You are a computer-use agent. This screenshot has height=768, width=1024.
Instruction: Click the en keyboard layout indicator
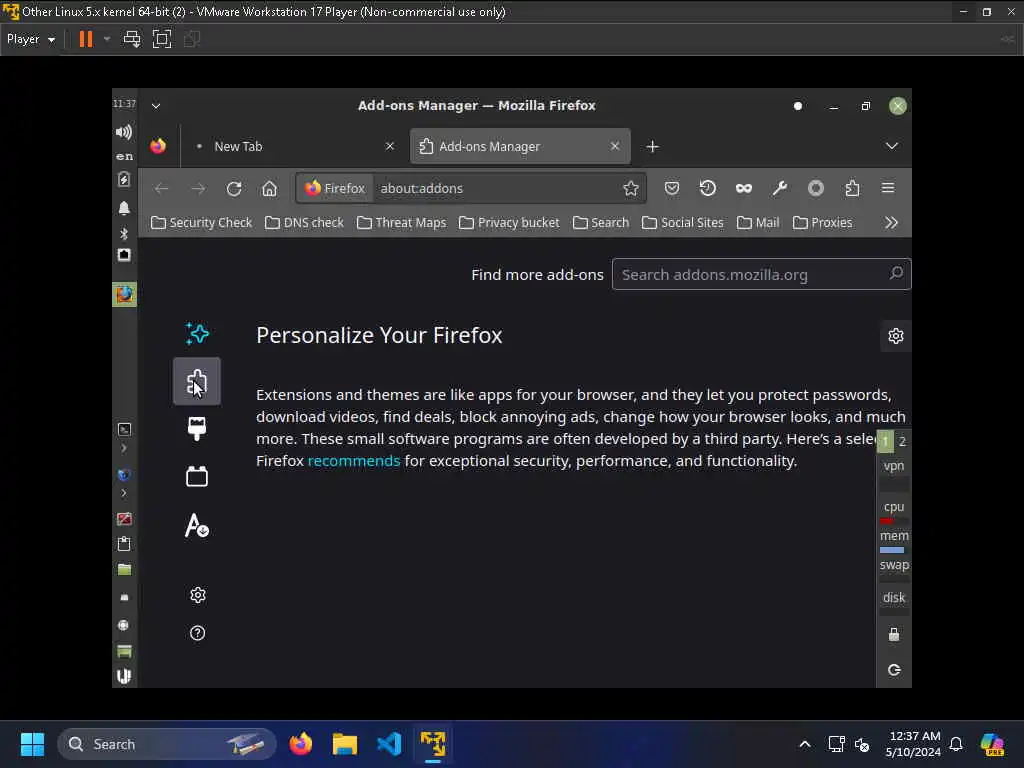click(124, 156)
